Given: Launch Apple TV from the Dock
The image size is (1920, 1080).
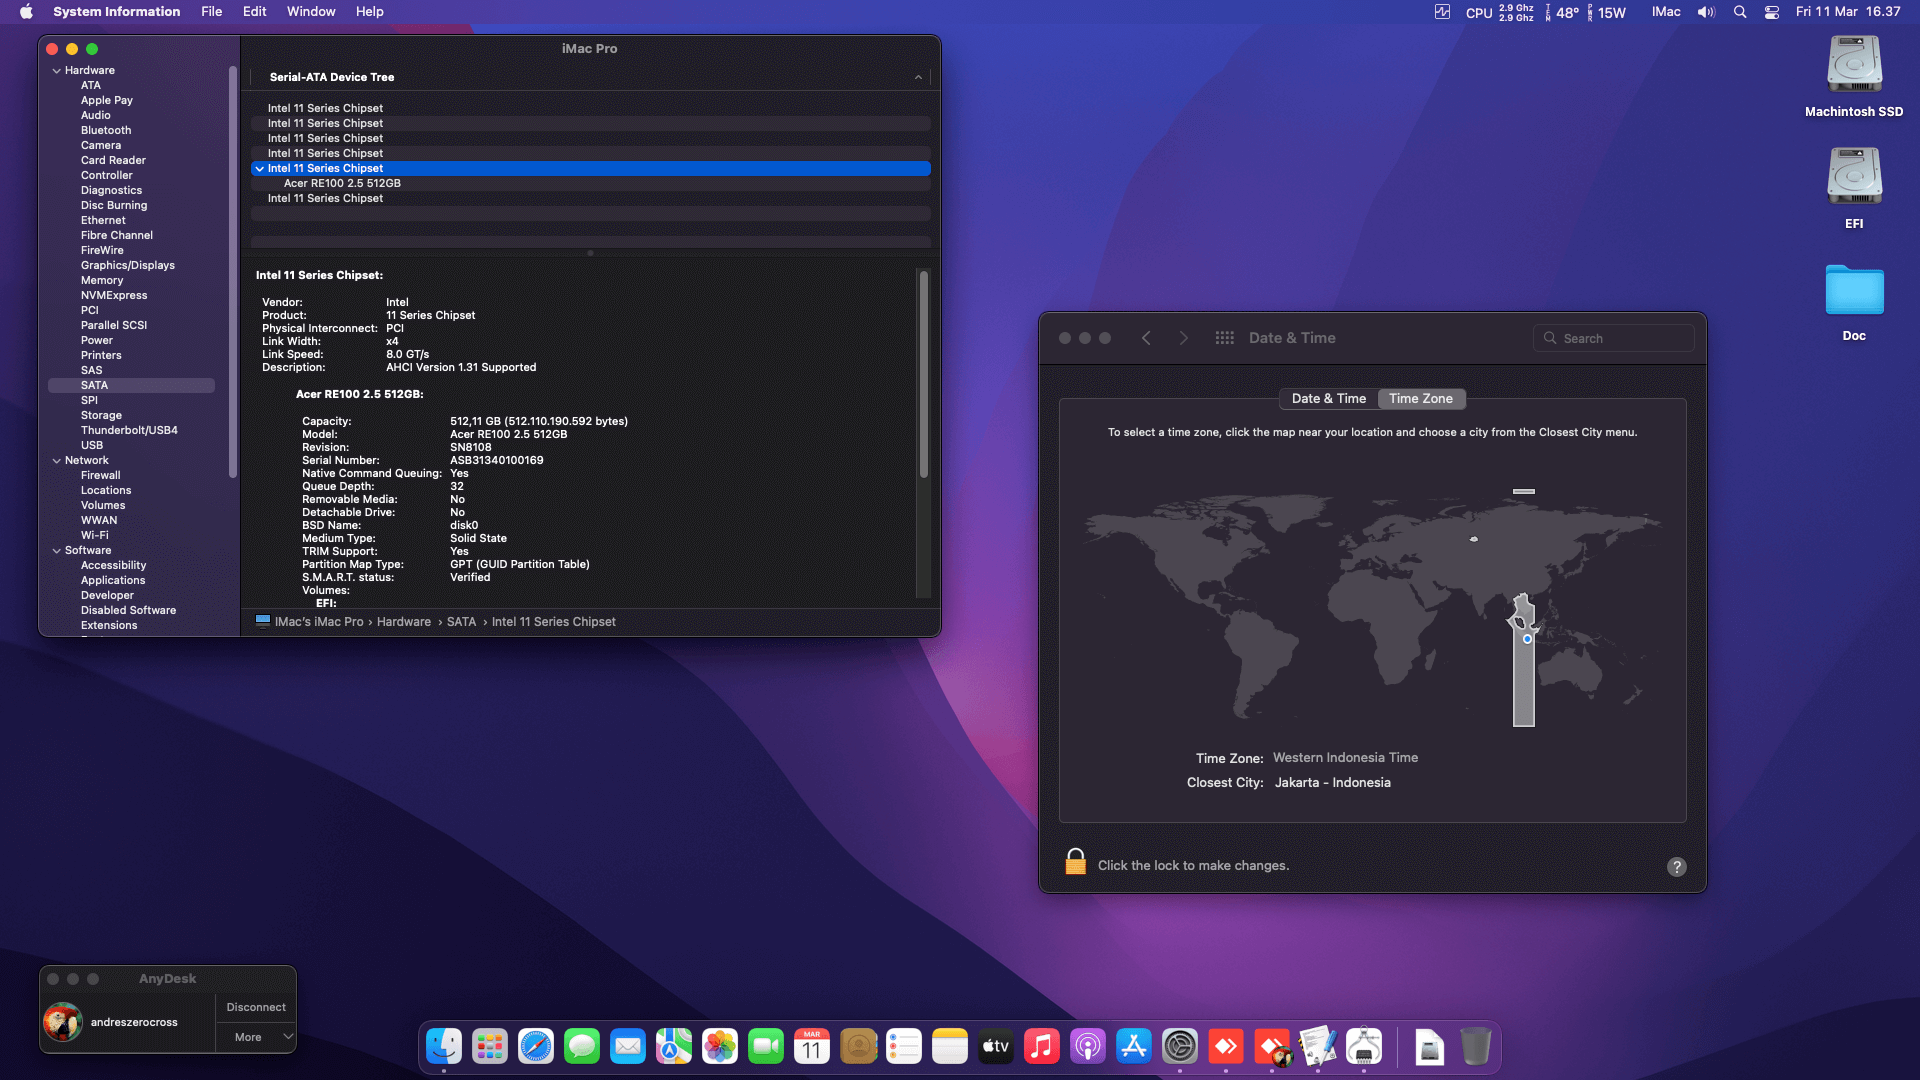Looking at the screenshot, I should click(996, 1047).
